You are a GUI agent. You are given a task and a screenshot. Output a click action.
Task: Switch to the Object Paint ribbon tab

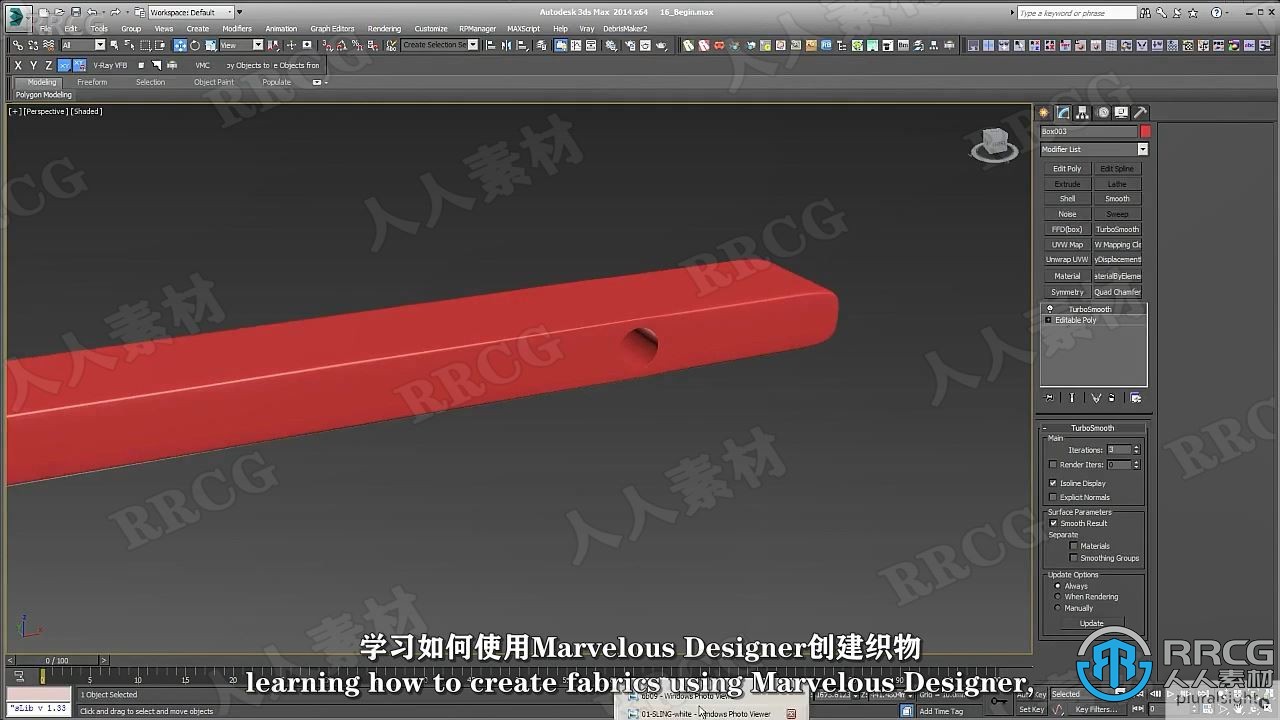[214, 82]
